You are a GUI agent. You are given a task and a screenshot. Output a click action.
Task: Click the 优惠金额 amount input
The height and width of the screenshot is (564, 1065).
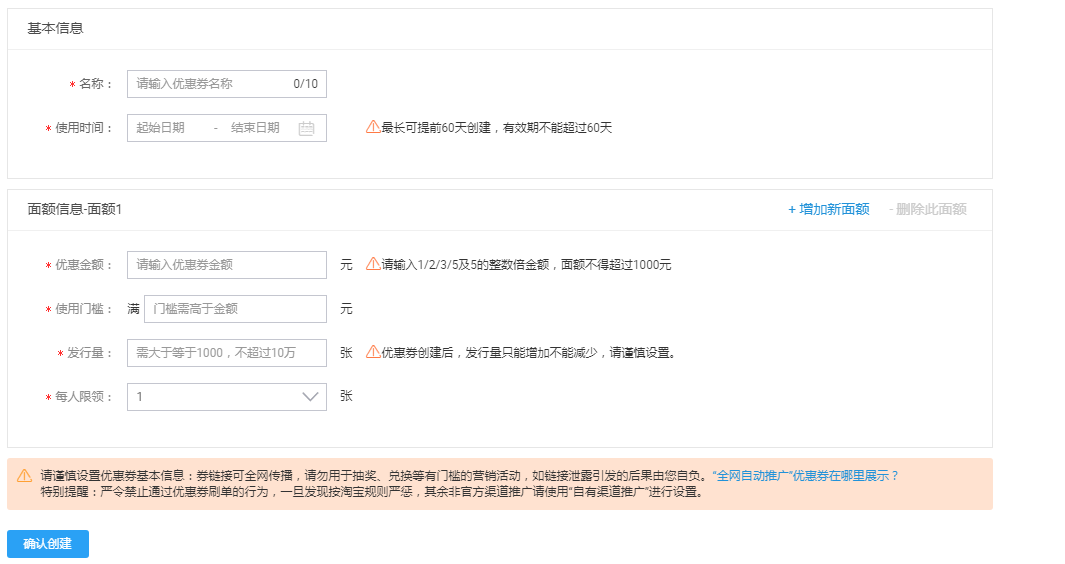coord(226,265)
